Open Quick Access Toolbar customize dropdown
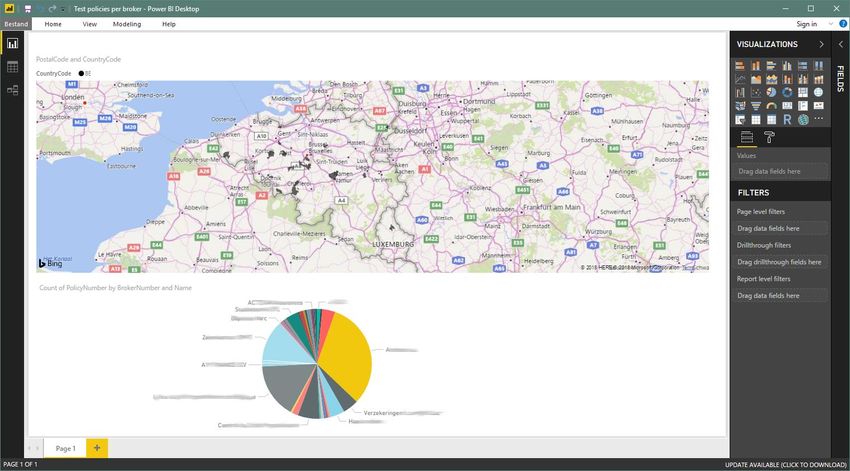Viewport: 850px width, 471px height. [x=63, y=9]
